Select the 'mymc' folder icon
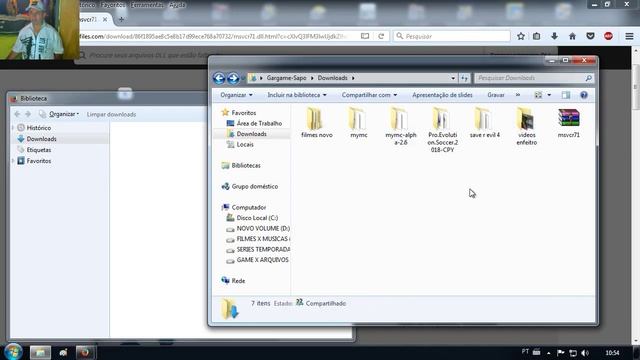The width and height of the screenshot is (640, 360). (358, 119)
